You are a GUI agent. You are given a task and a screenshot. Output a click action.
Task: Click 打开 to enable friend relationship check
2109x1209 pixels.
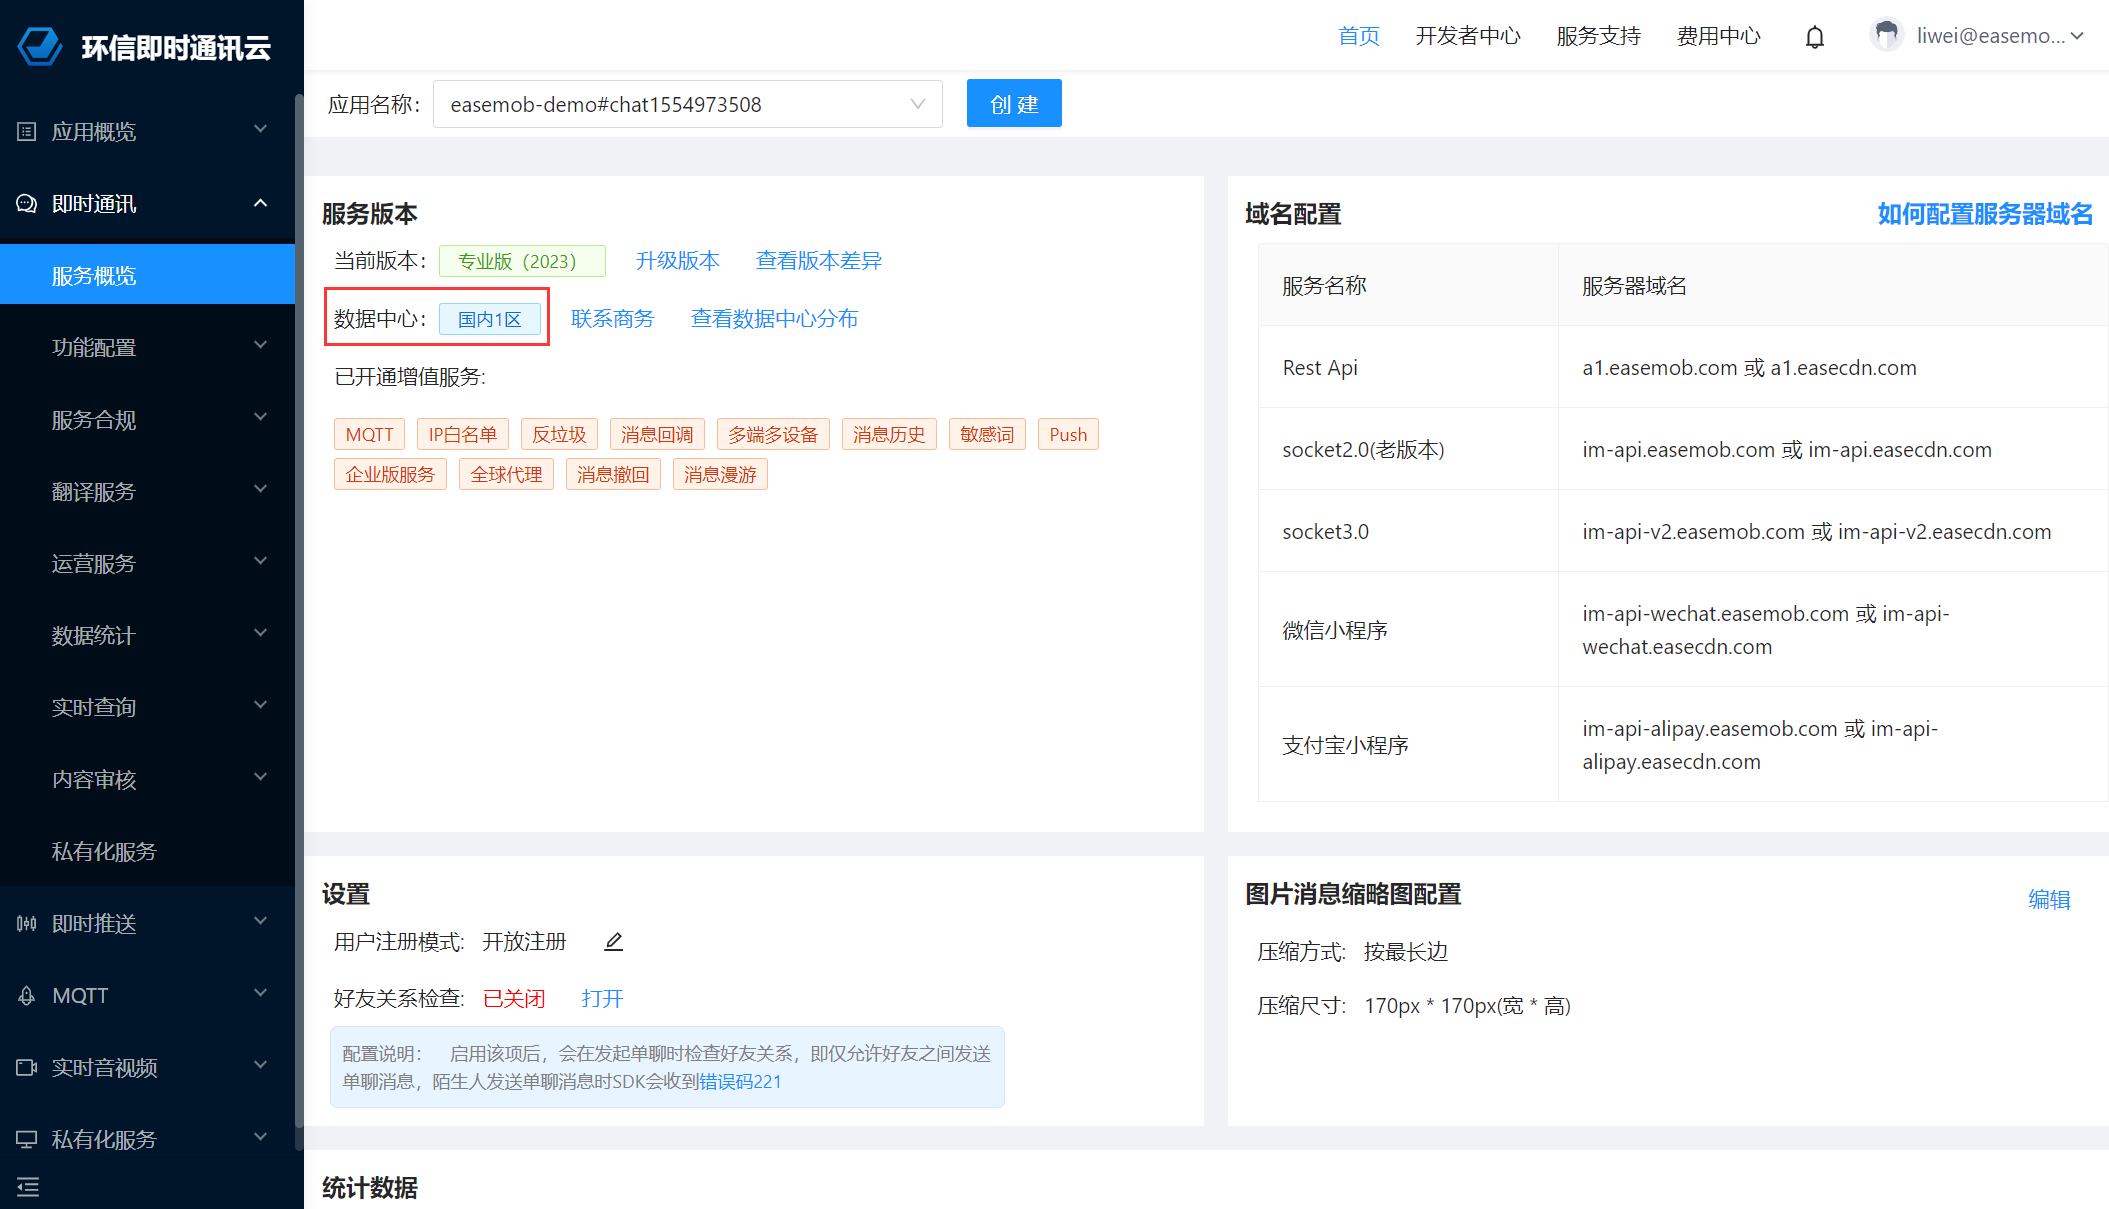pyautogui.click(x=603, y=999)
